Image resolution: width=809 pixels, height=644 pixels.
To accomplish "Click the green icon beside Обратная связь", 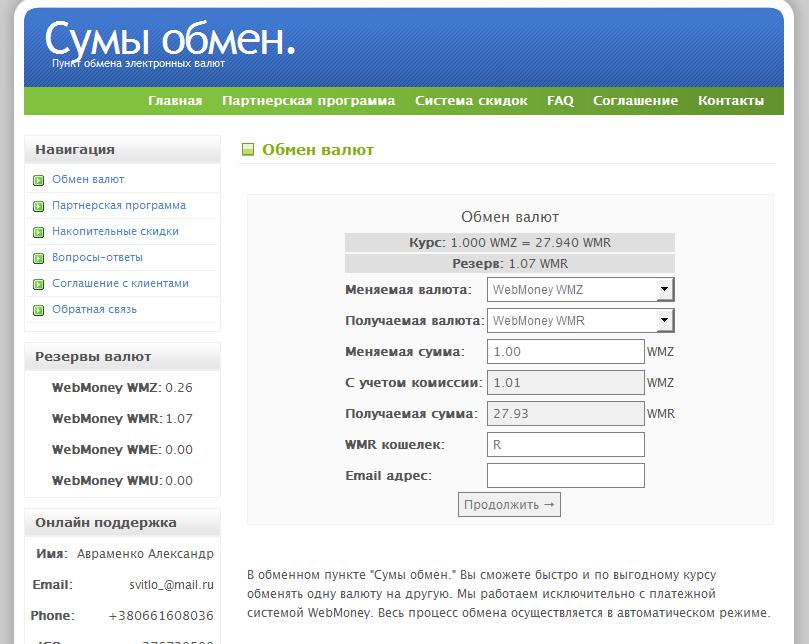I will [39, 310].
